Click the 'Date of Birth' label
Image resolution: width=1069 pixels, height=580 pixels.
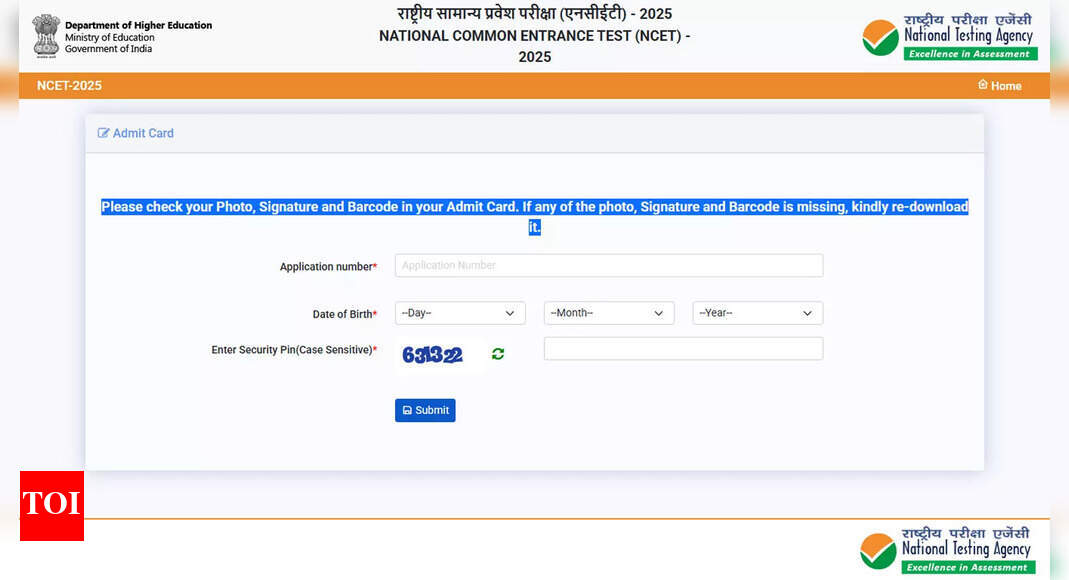[x=344, y=314]
